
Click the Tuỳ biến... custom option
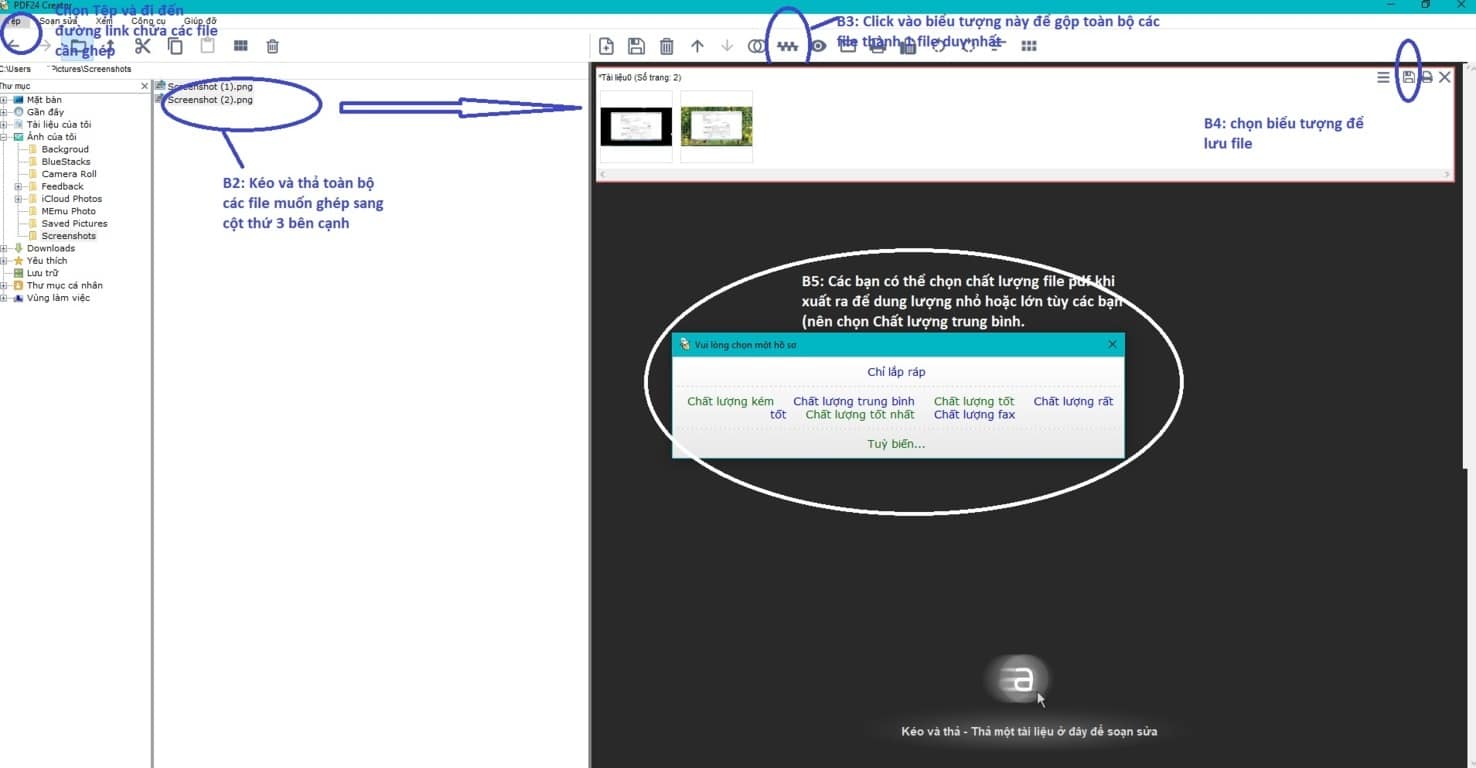click(896, 443)
